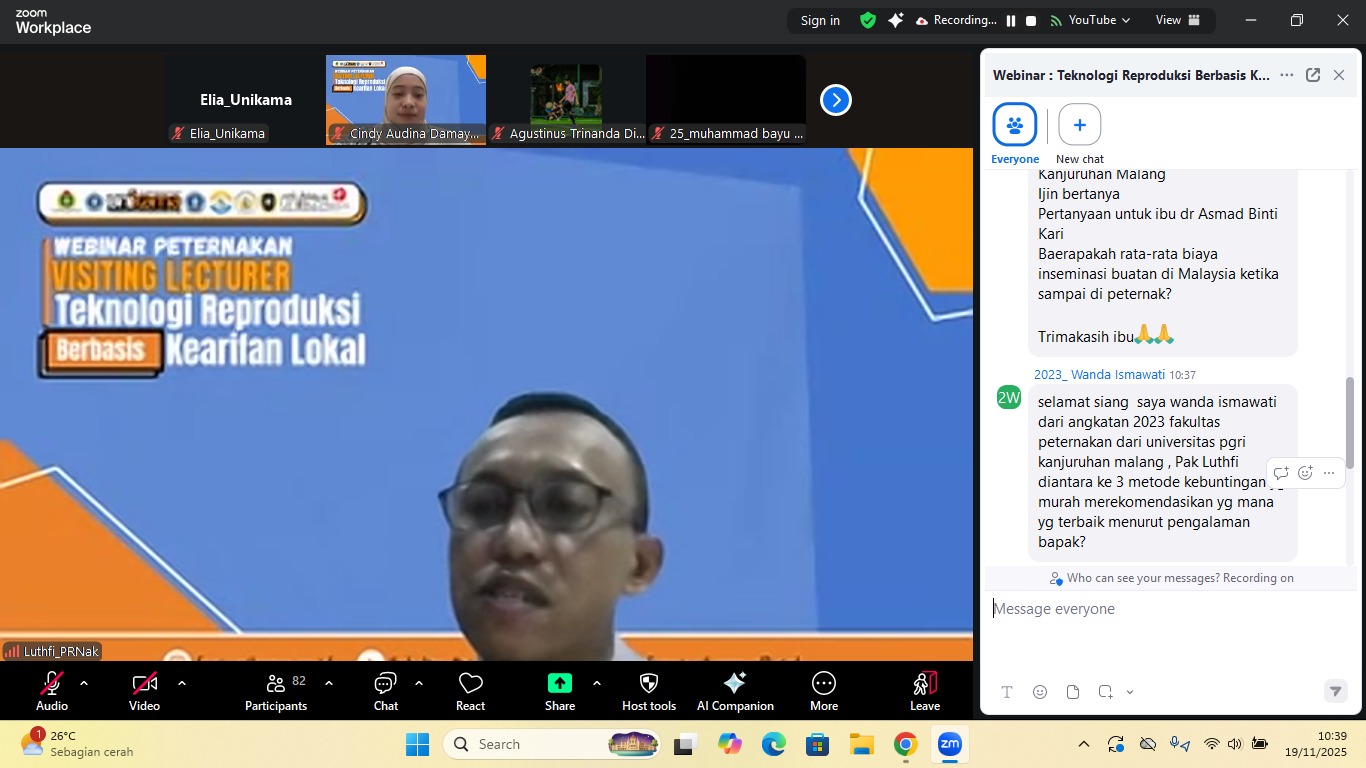Image resolution: width=1366 pixels, height=768 pixels.
Task: Open the View layout menu
Action: [x=1178, y=20]
